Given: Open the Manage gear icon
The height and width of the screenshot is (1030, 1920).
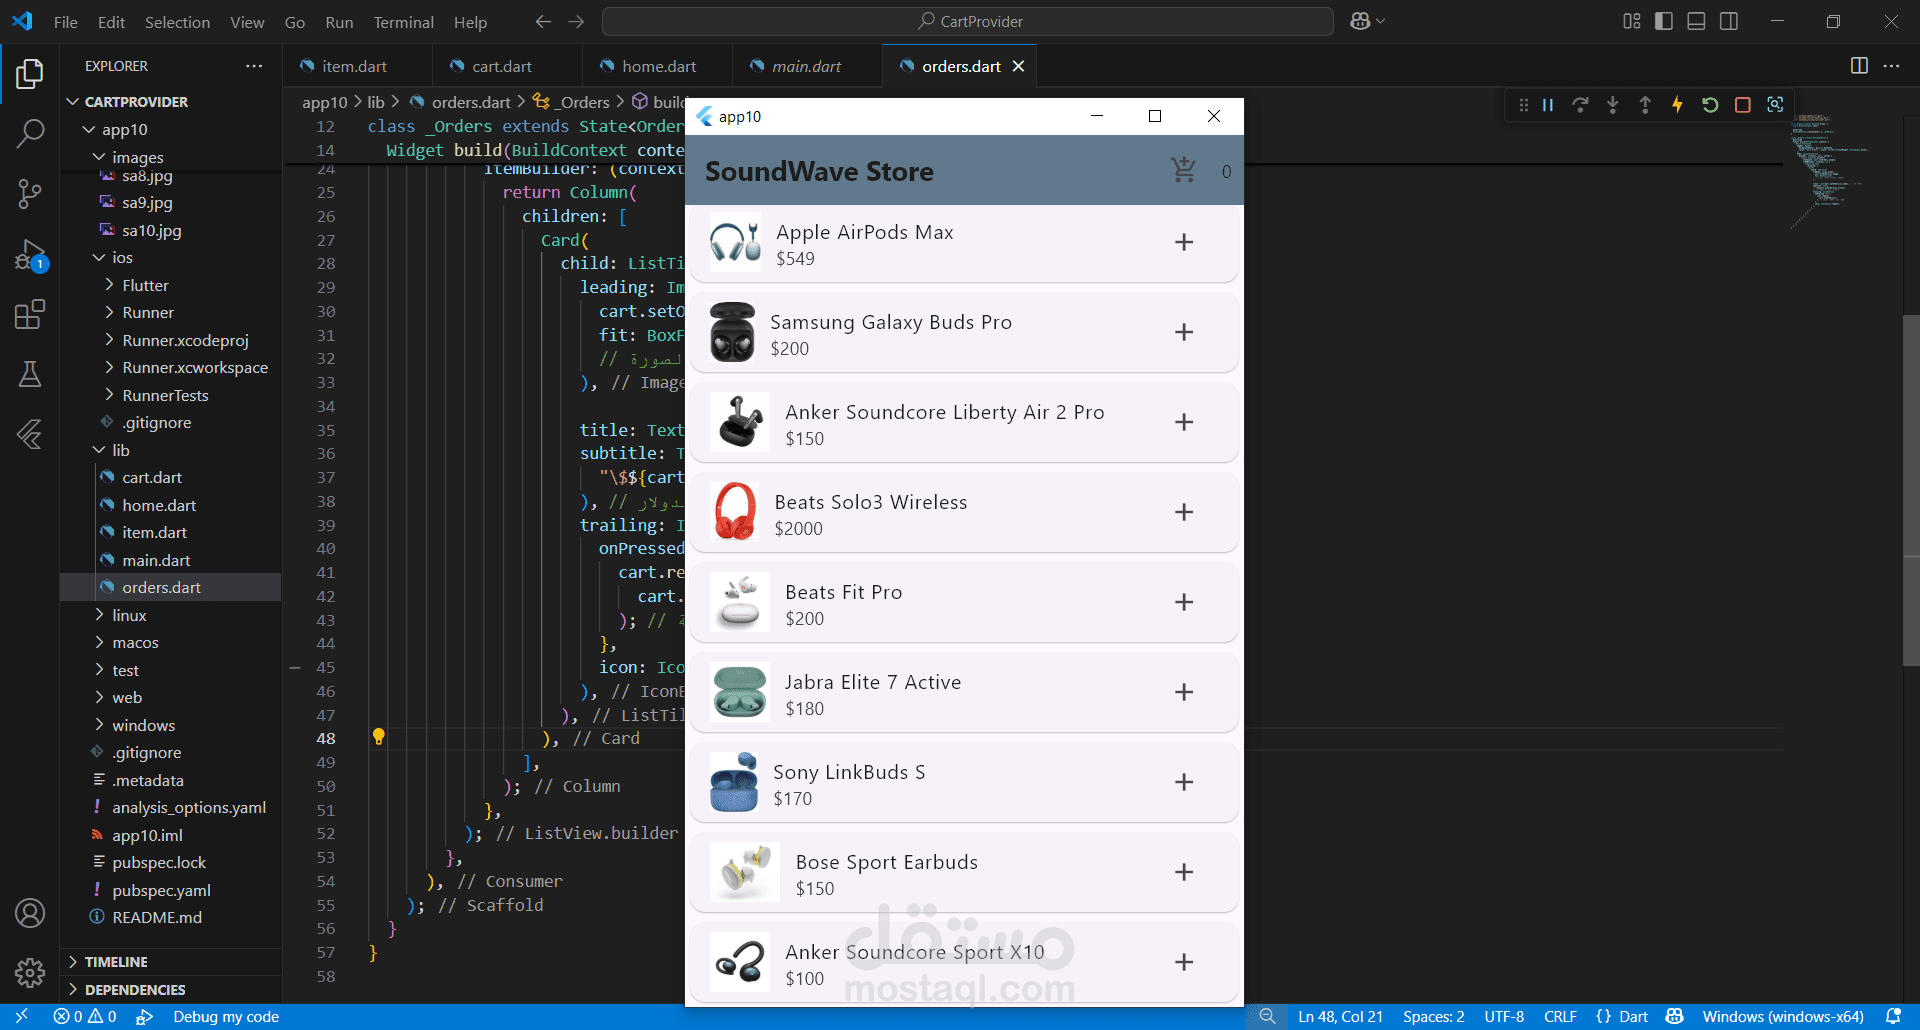Looking at the screenshot, I should point(30,972).
